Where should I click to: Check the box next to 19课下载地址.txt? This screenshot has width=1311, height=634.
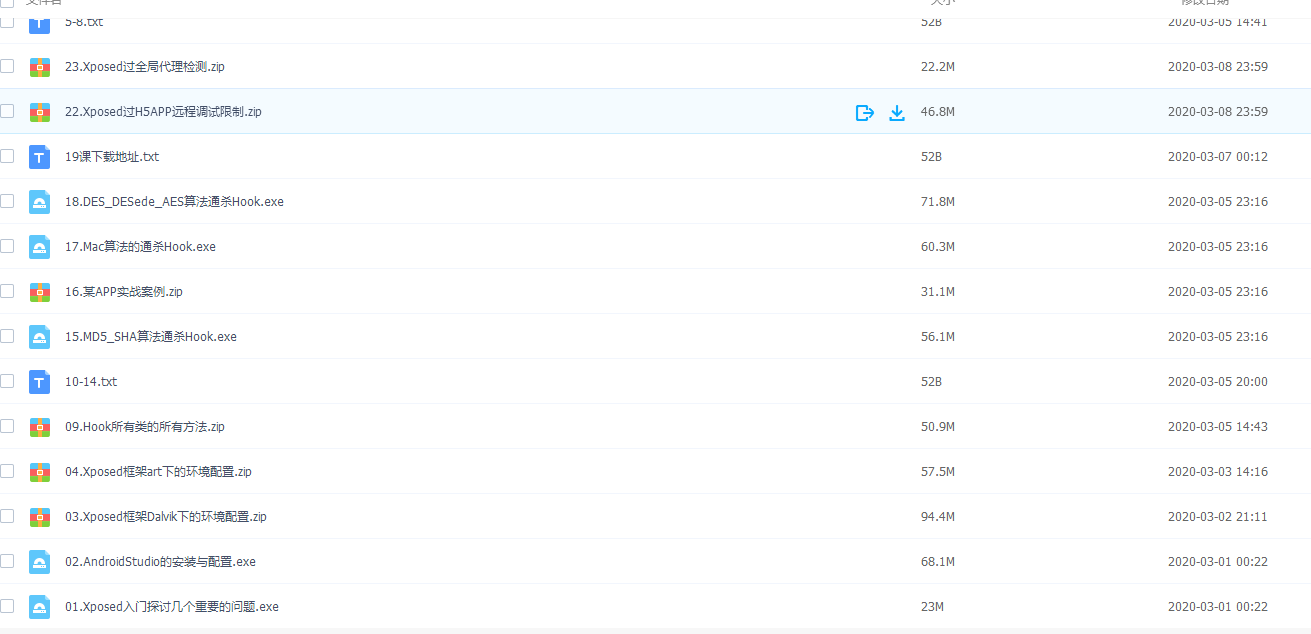[x=7, y=156]
